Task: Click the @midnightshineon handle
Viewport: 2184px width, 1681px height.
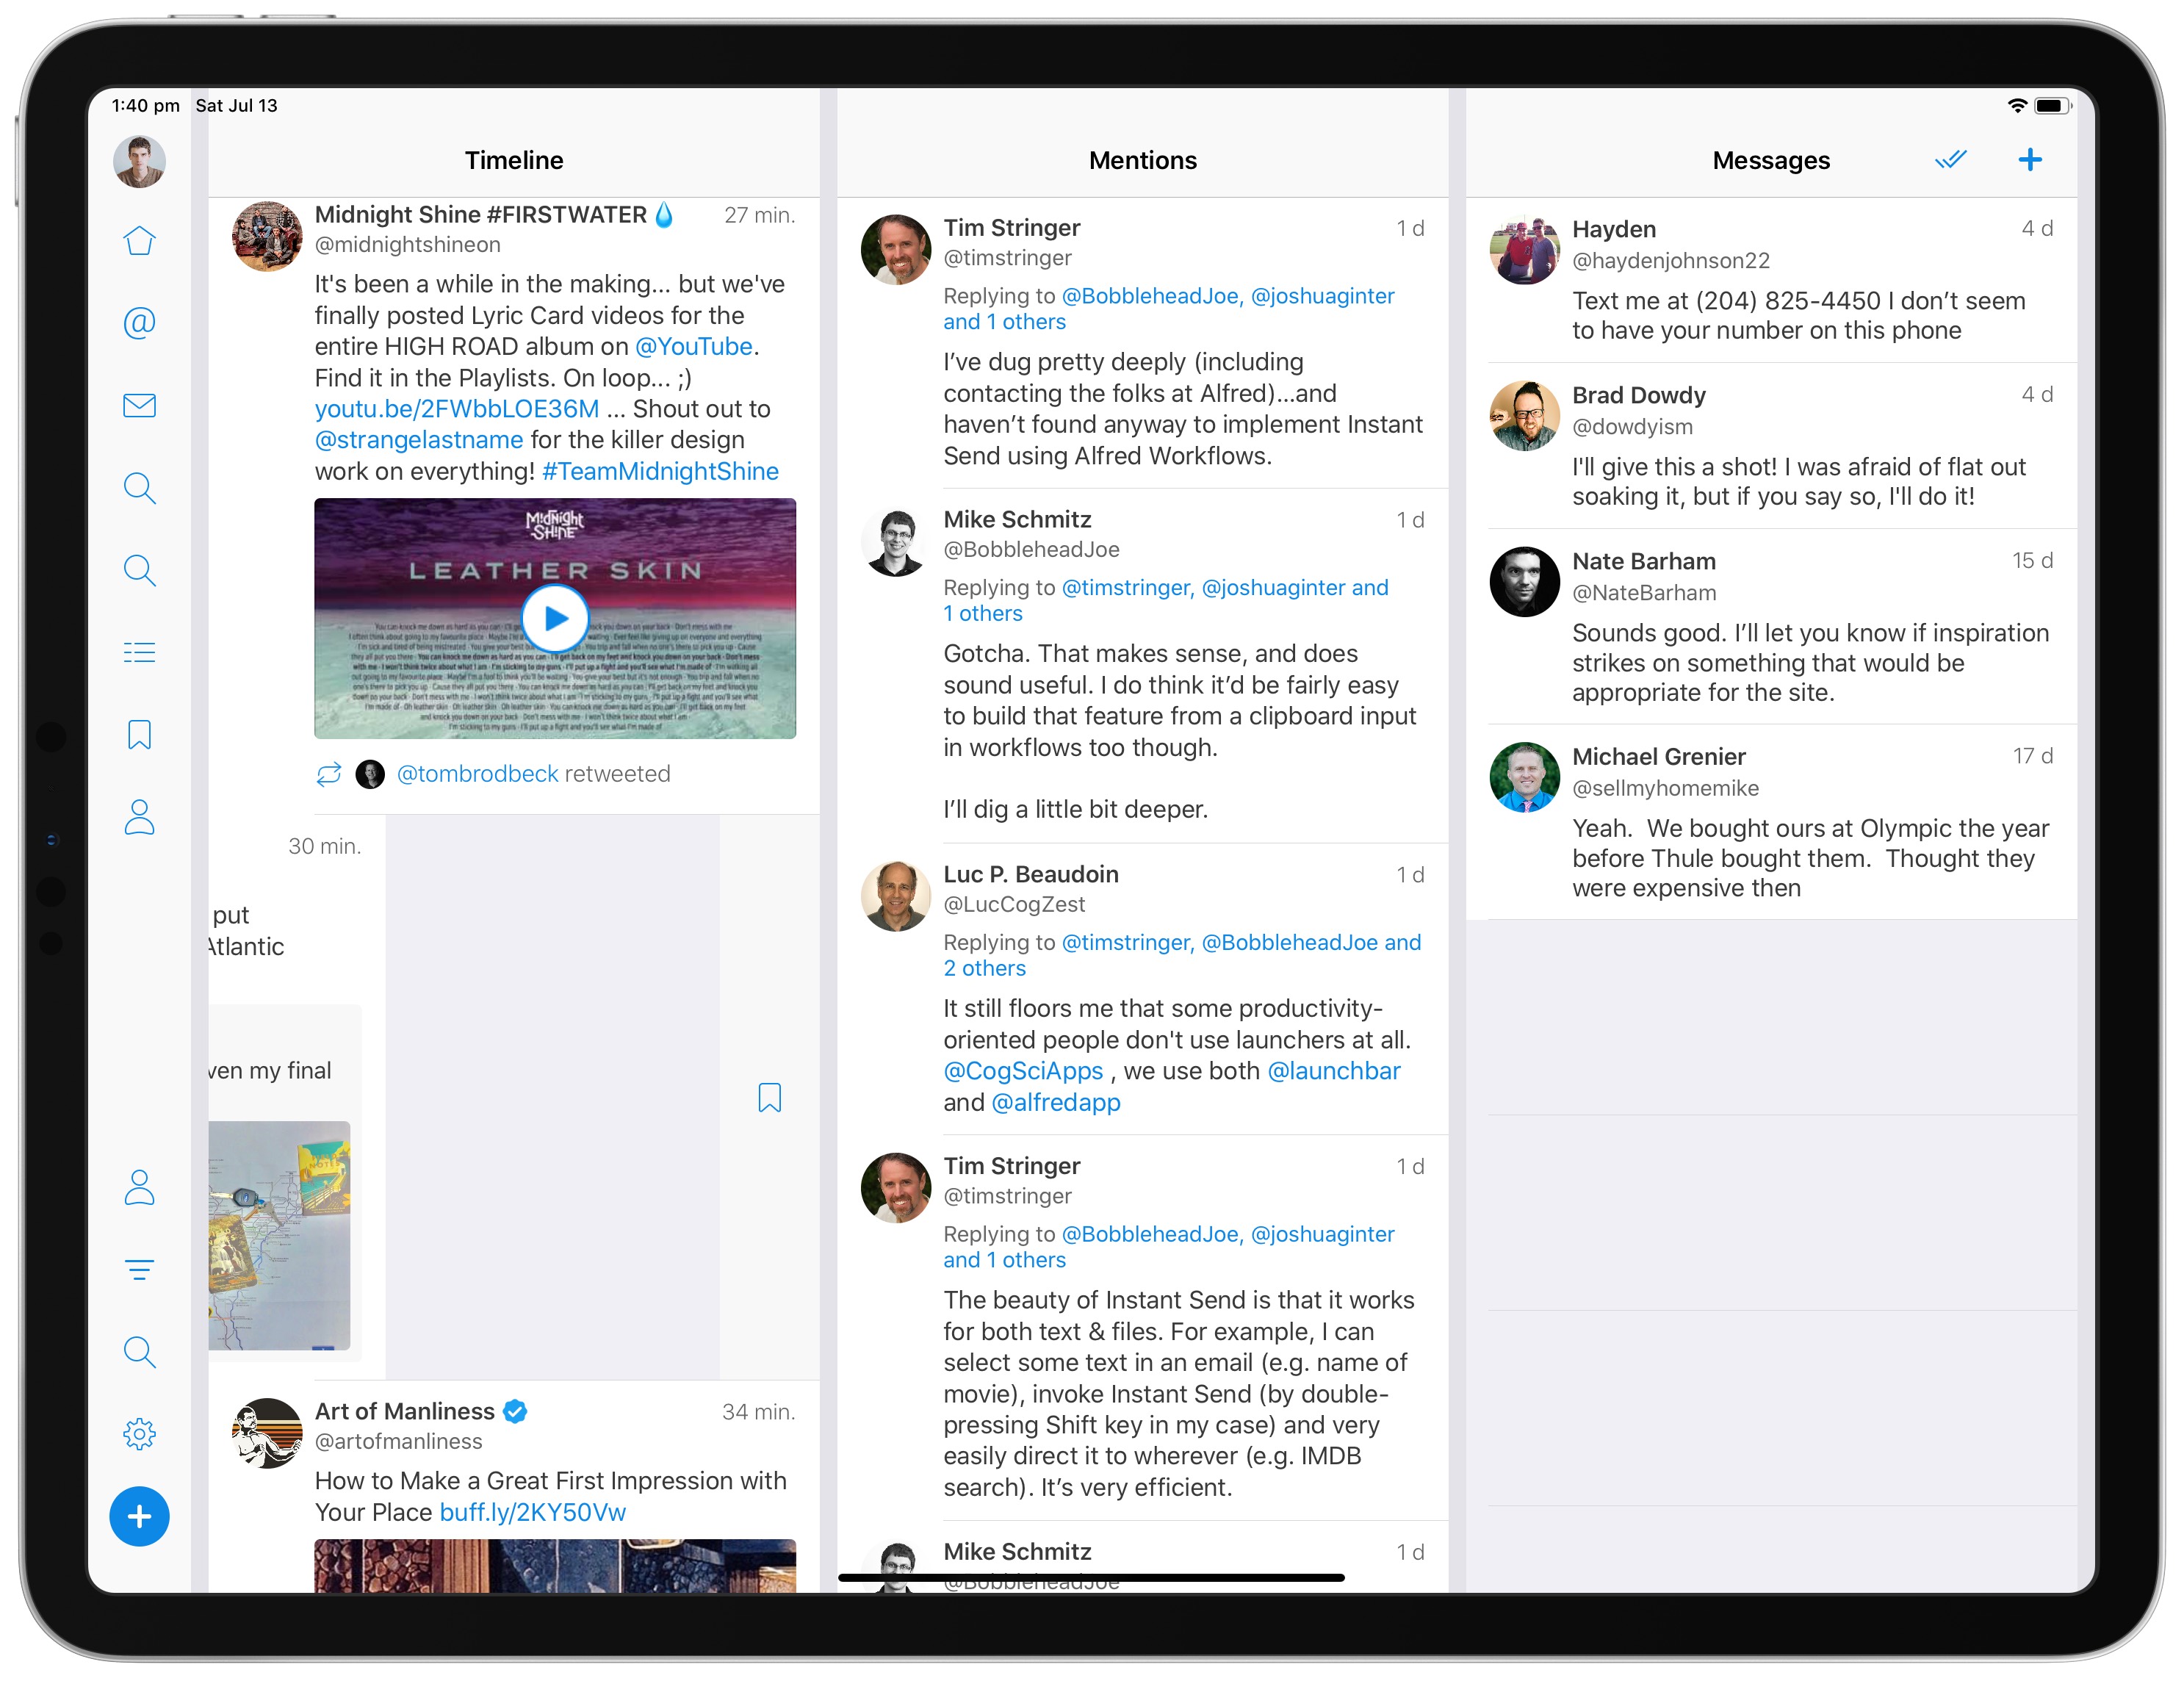Action: [408, 245]
